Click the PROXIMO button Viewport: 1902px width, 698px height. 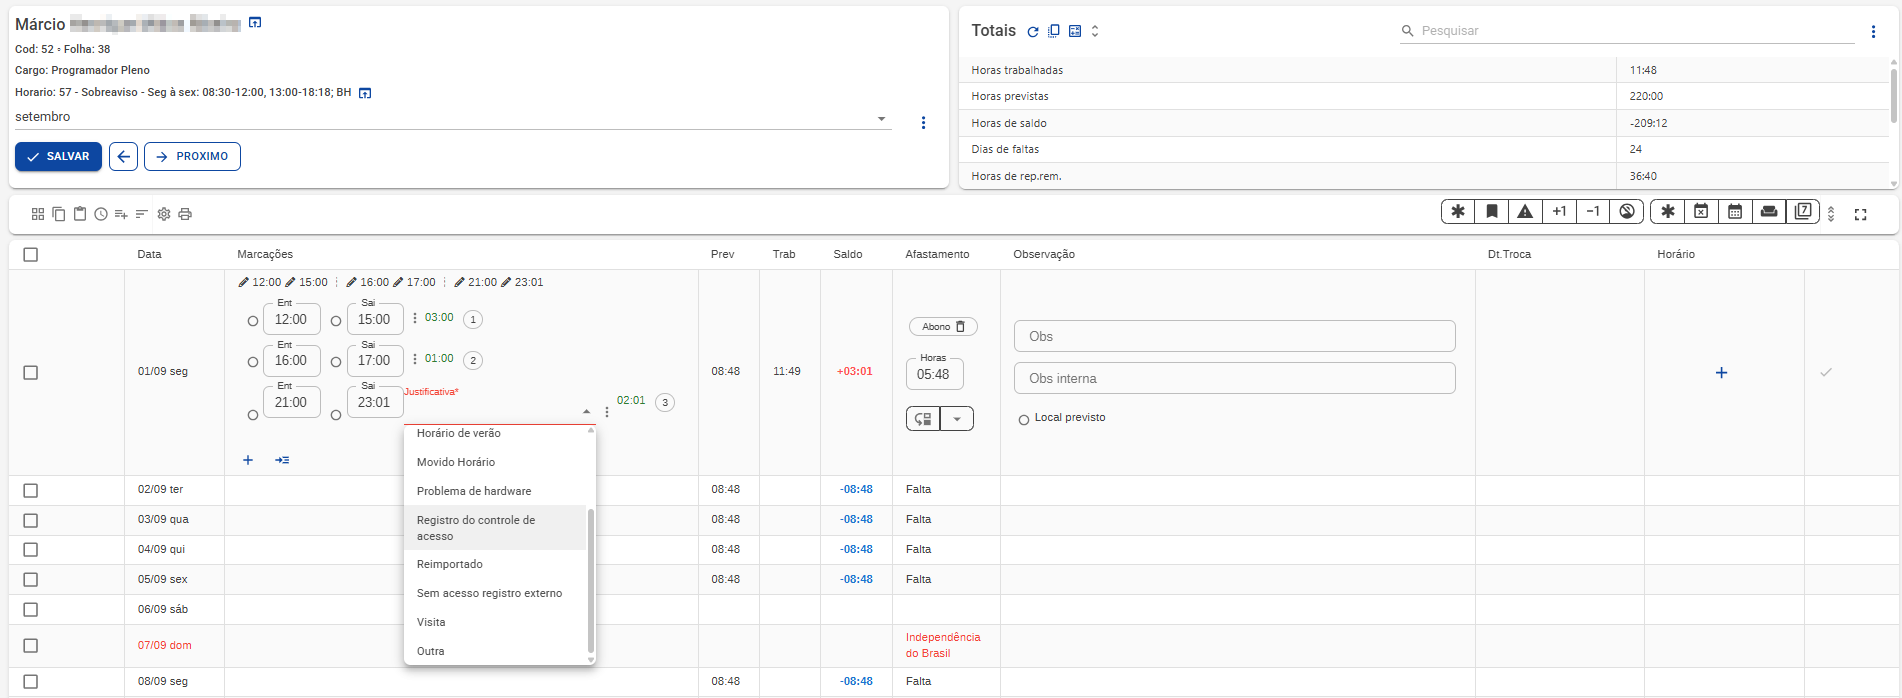pos(192,157)
